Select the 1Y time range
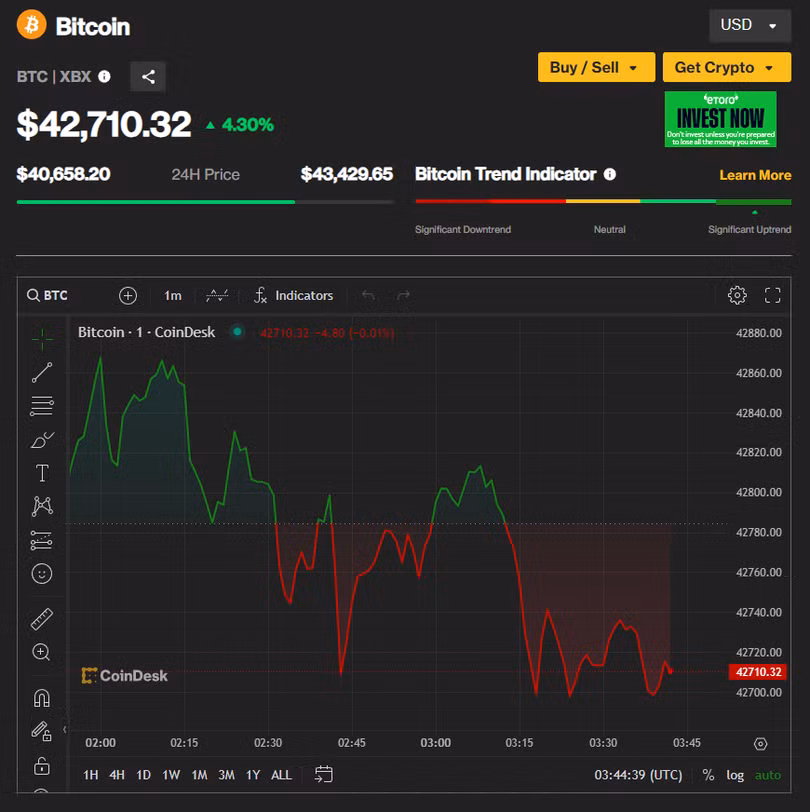Image resolution: width=810 pixels, height=812 pixels. coord(253,775)
